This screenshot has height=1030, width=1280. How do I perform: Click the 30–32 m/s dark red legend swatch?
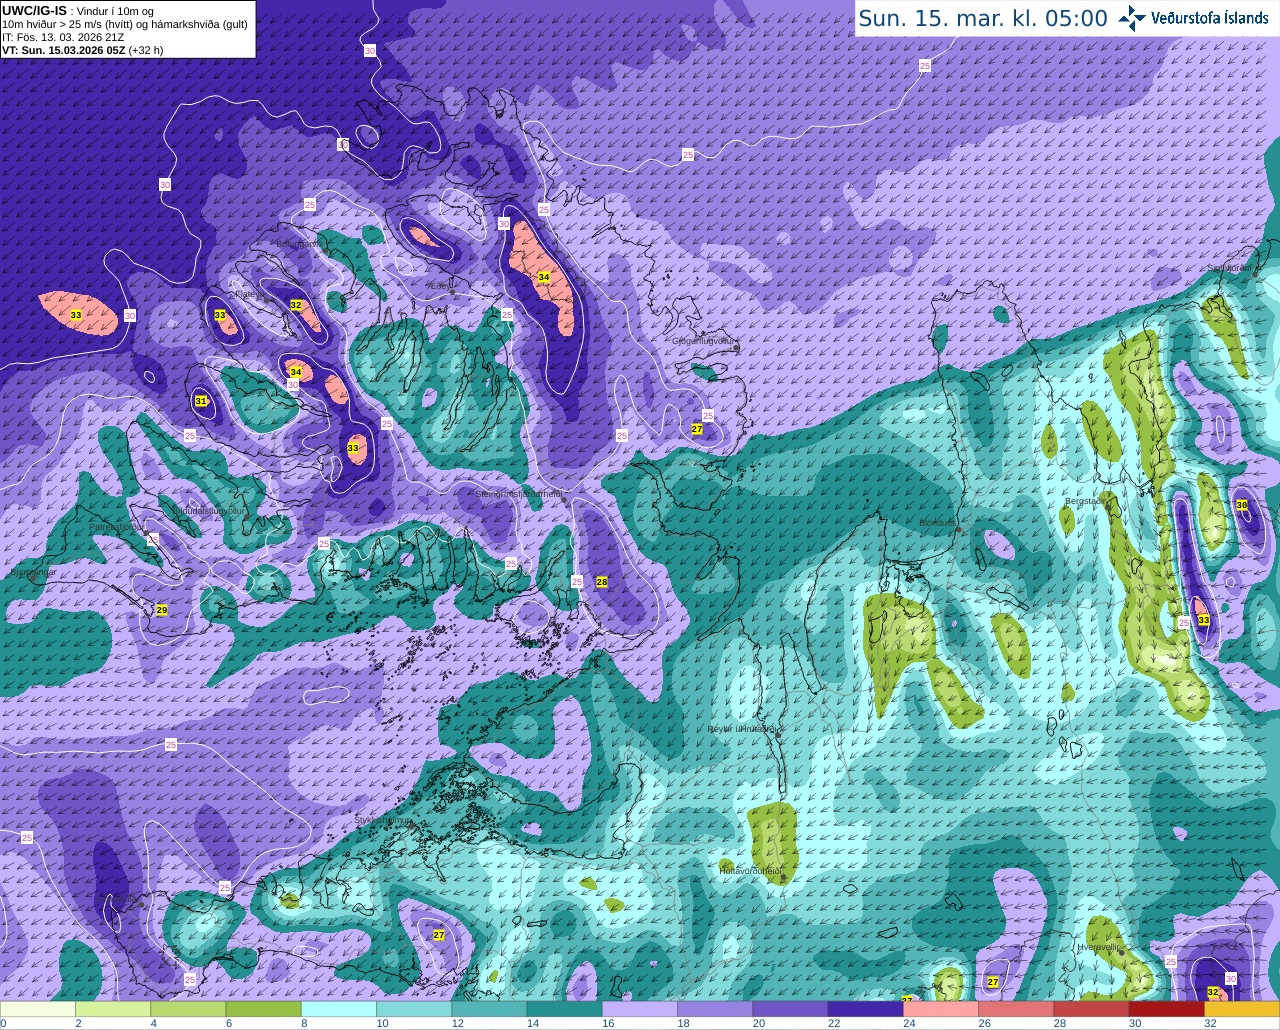click(1166, 1009)
